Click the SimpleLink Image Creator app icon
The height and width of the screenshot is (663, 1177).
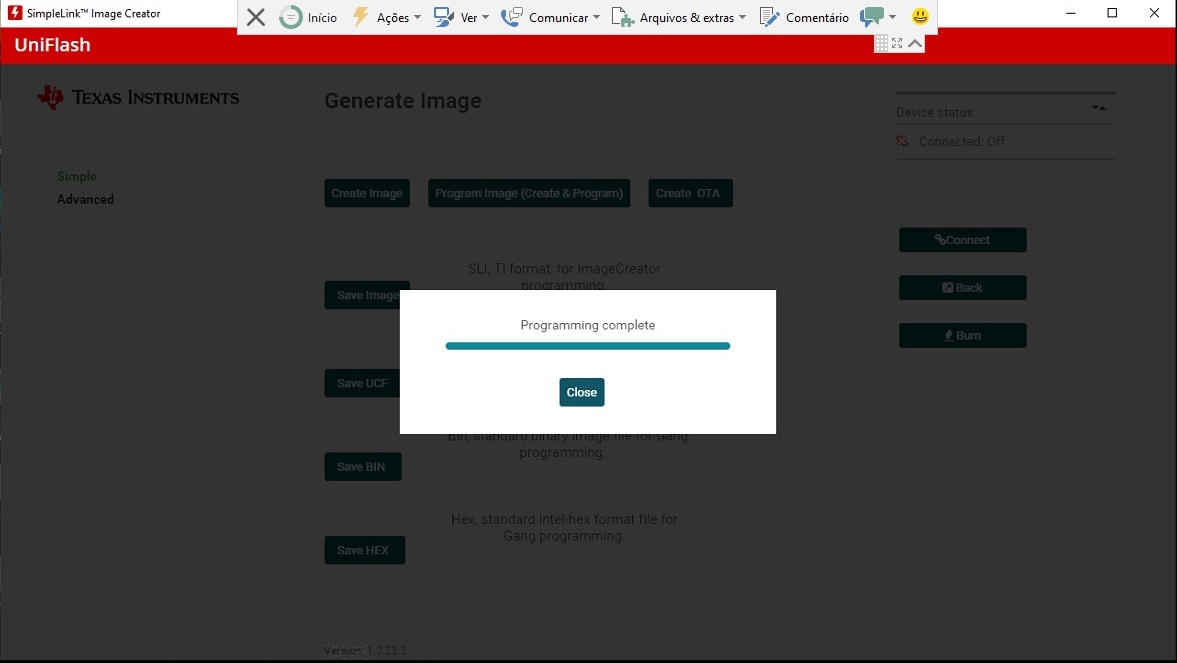[14, 13]
